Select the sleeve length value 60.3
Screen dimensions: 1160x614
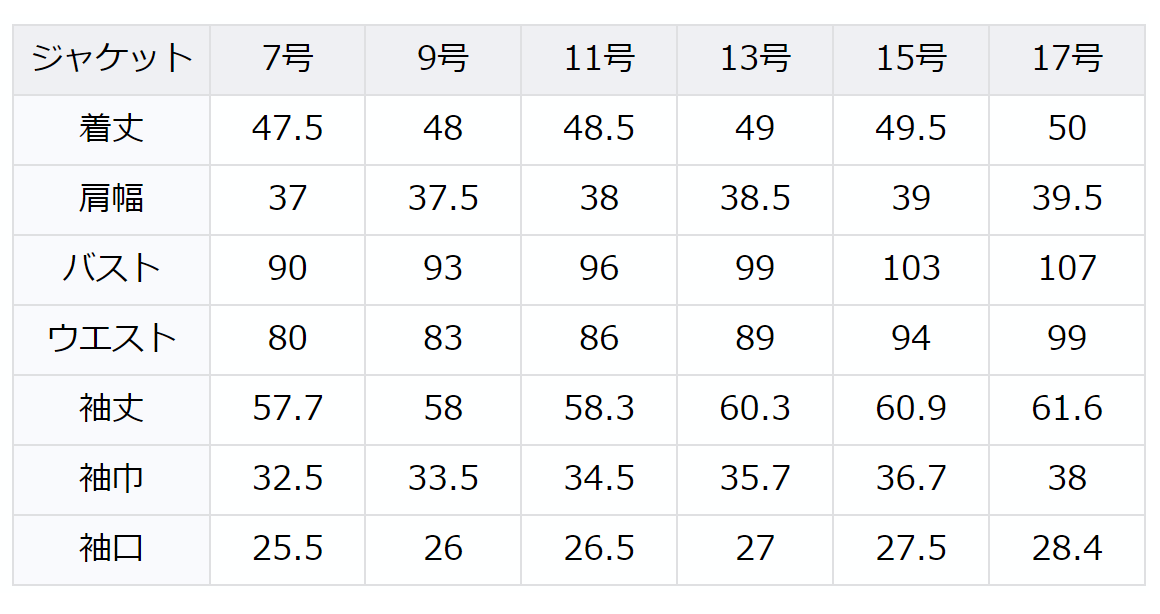[x=755, y=409]
